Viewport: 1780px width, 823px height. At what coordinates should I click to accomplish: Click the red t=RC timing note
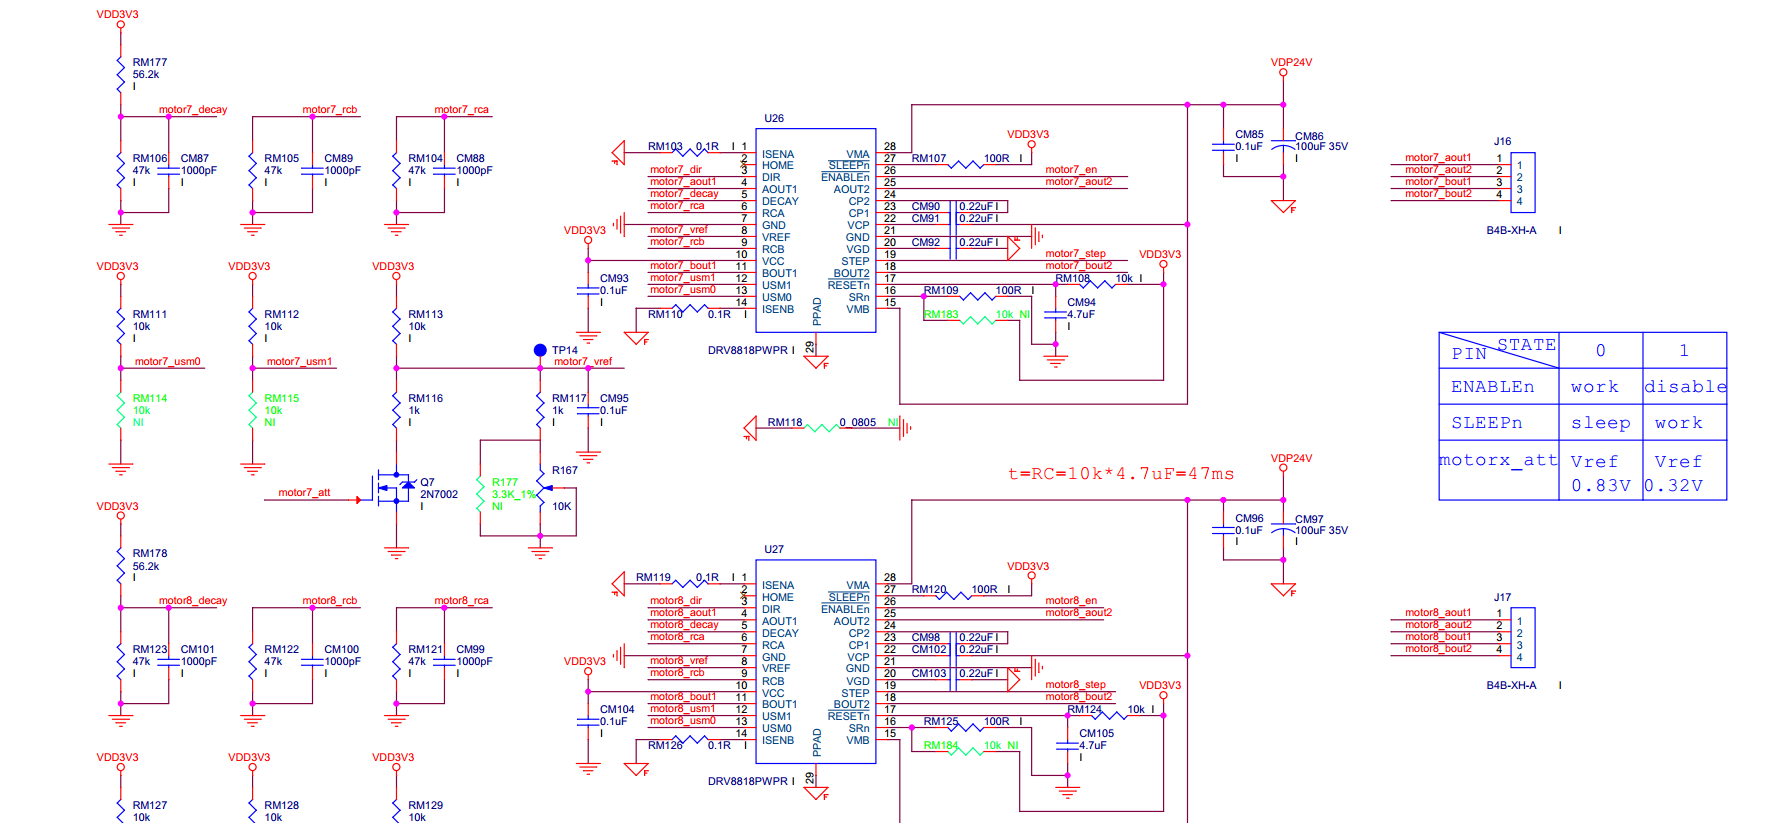1121,473
